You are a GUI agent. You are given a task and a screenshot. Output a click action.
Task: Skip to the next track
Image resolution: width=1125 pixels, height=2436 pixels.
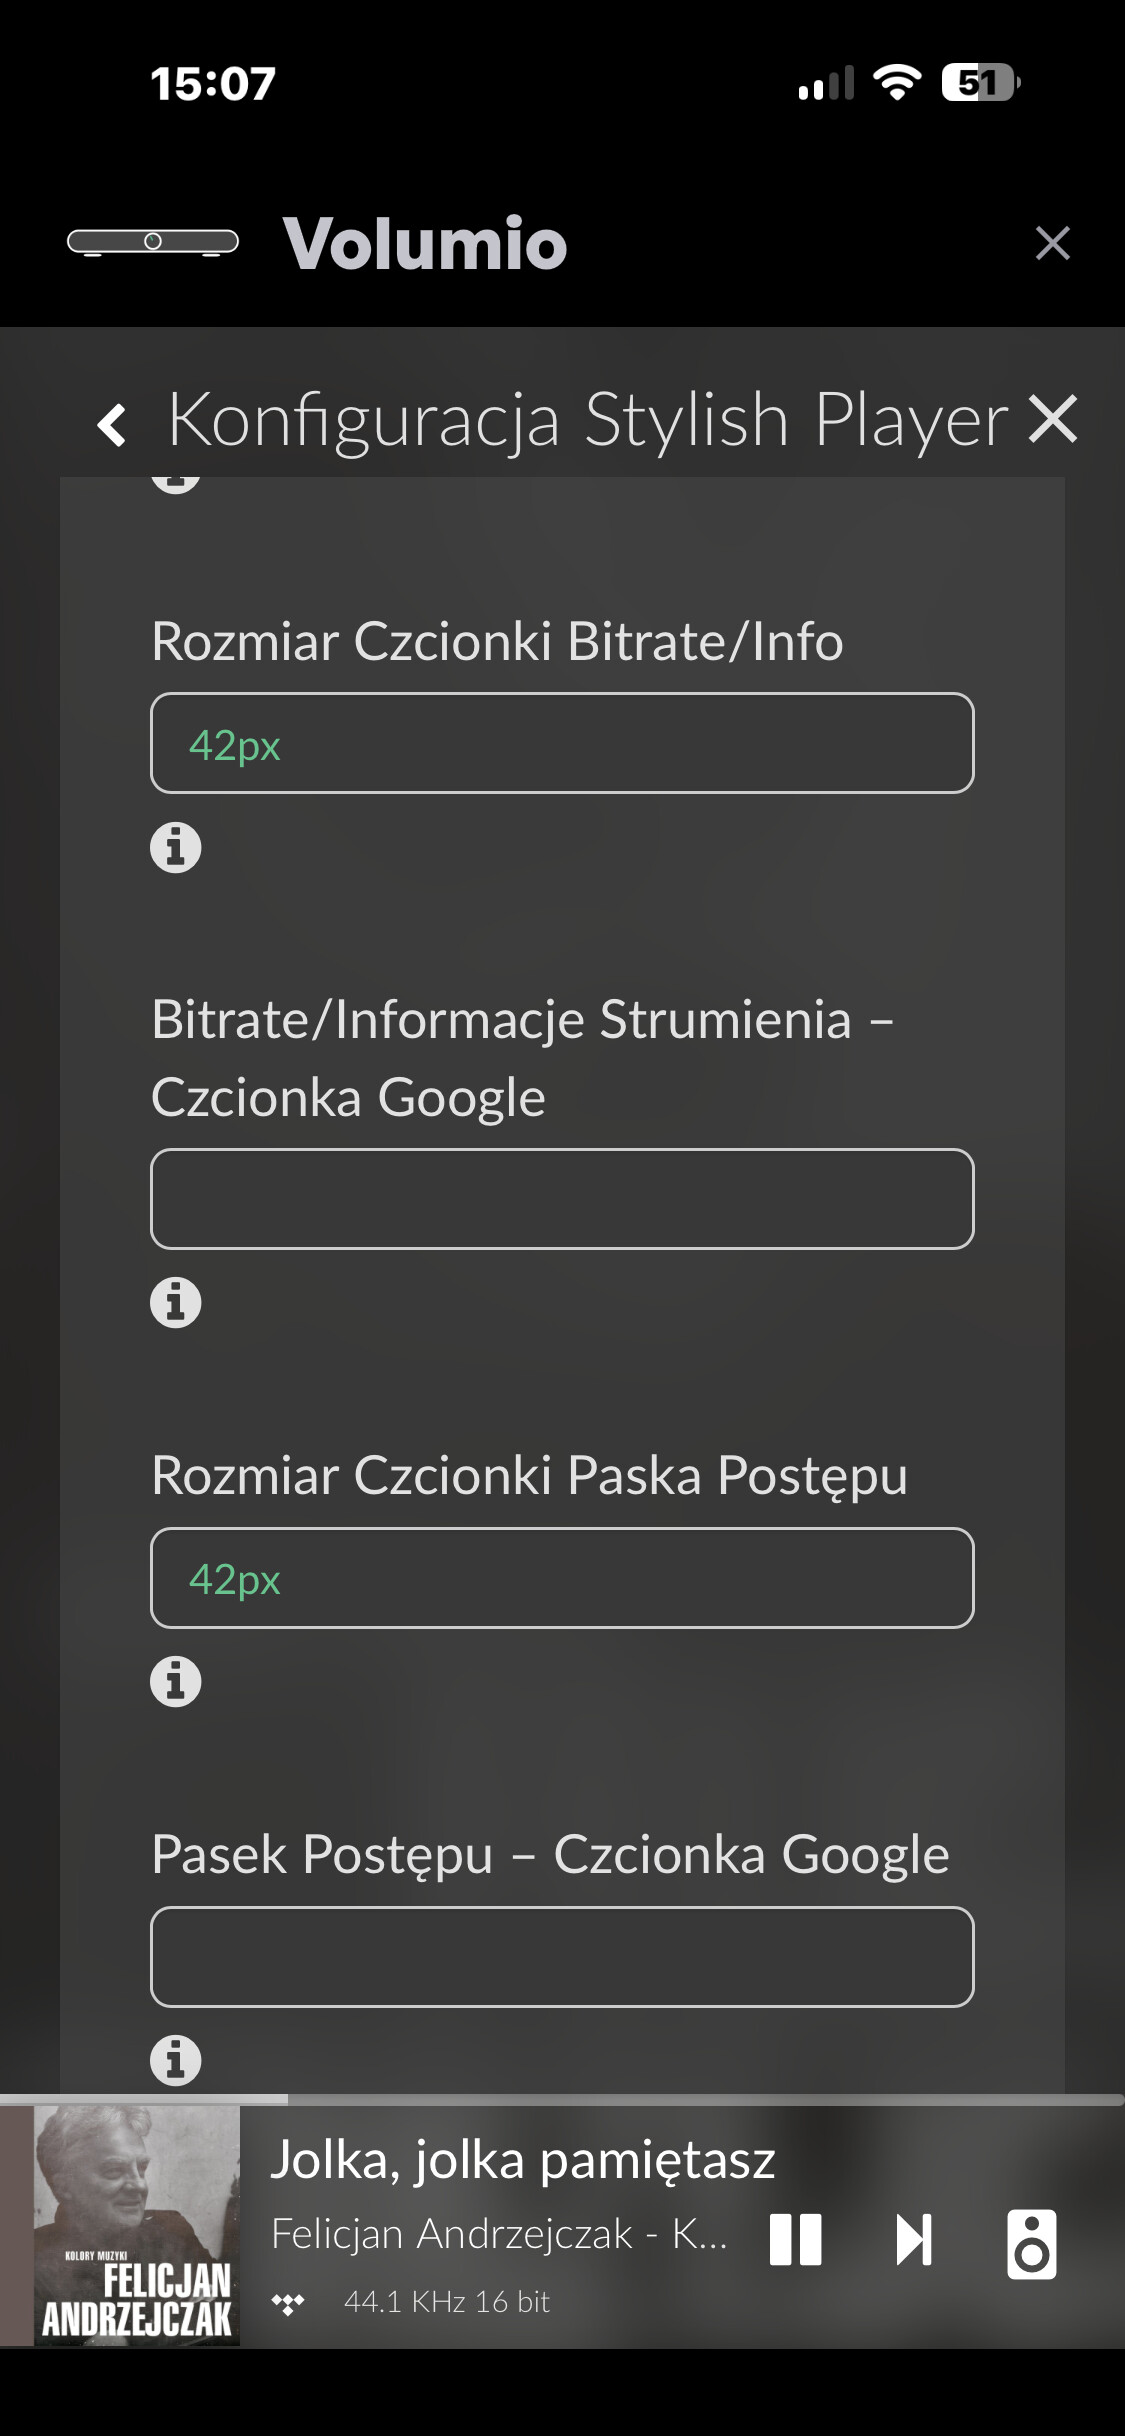pyautogui.click(x=914, y=2239)
